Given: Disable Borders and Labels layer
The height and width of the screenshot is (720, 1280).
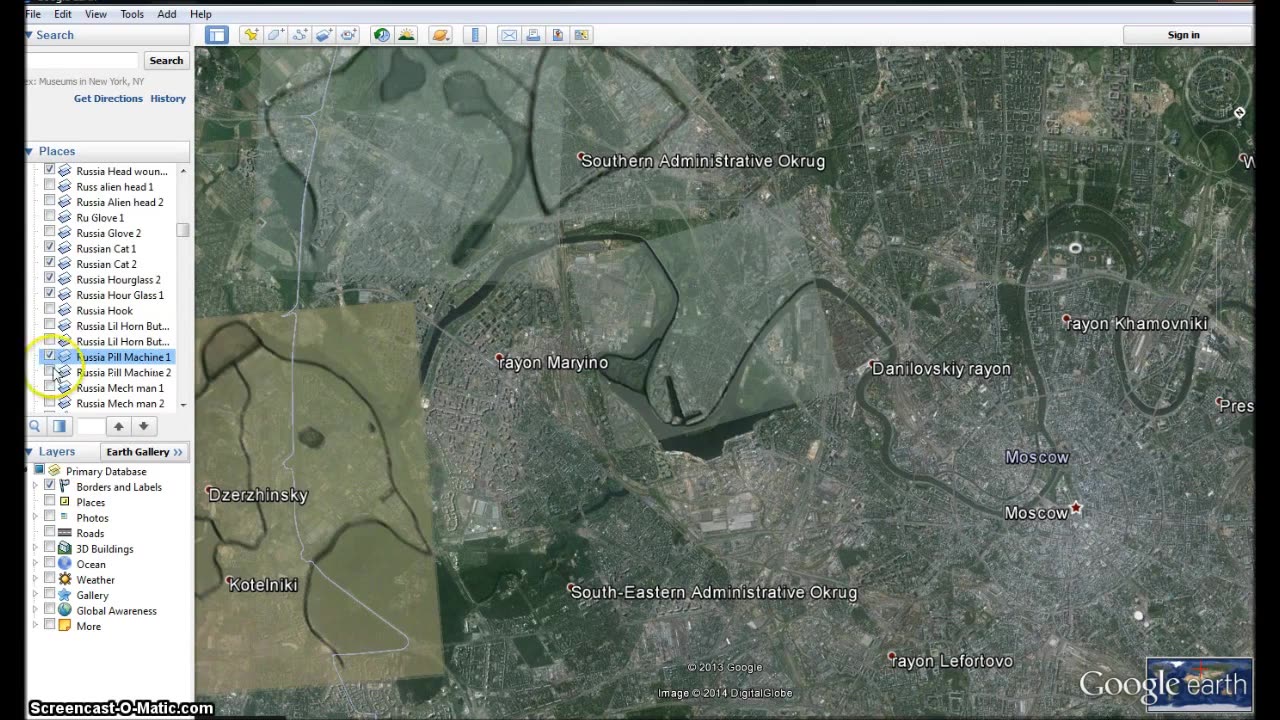Looking at the screenshot, I should pos(49,486).
